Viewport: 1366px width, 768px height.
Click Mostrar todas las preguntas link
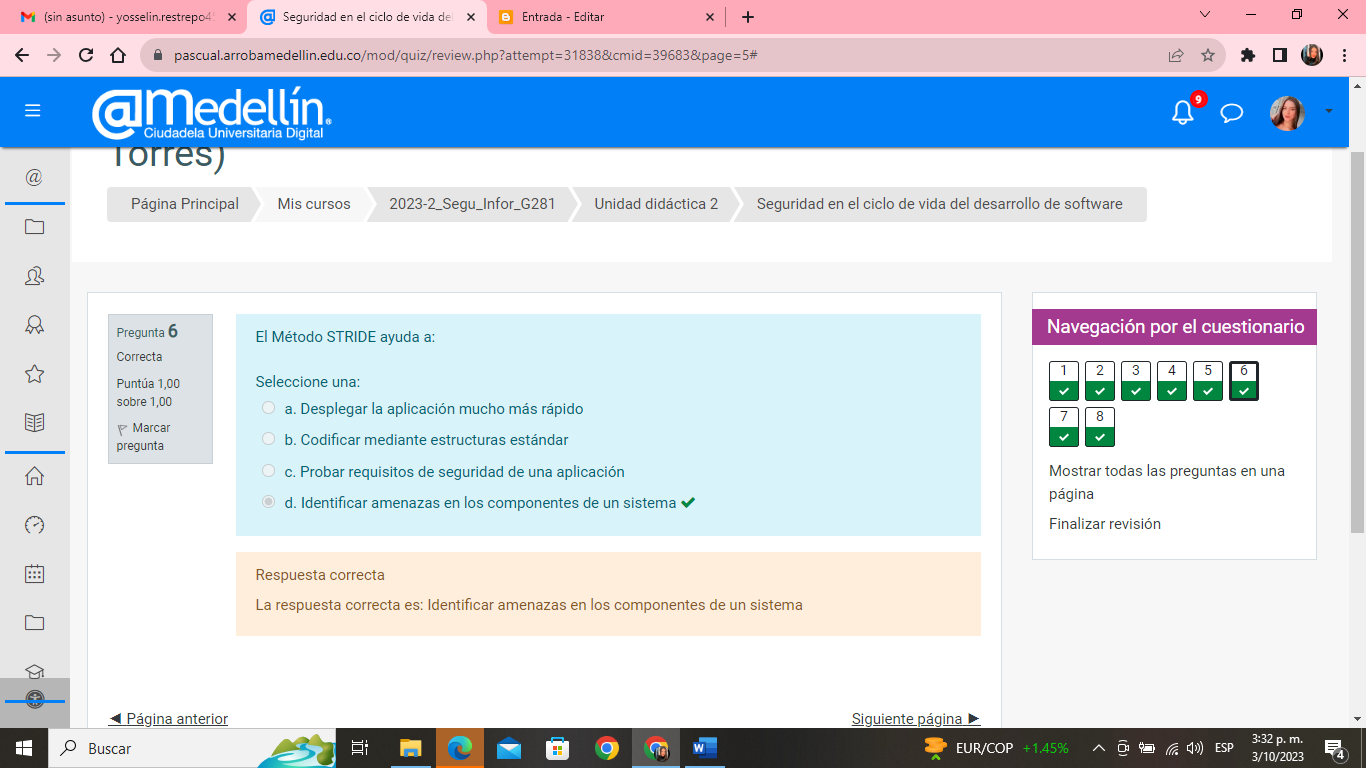coord(1167,482)
